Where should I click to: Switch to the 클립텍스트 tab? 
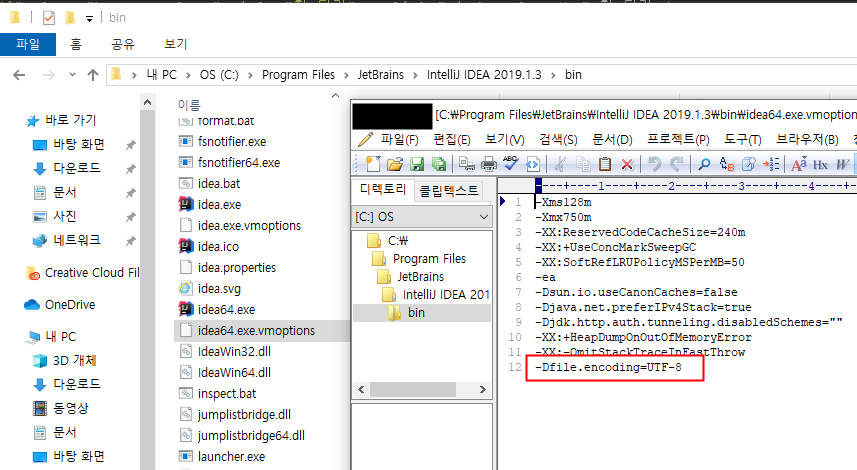[x=448, y=191]
